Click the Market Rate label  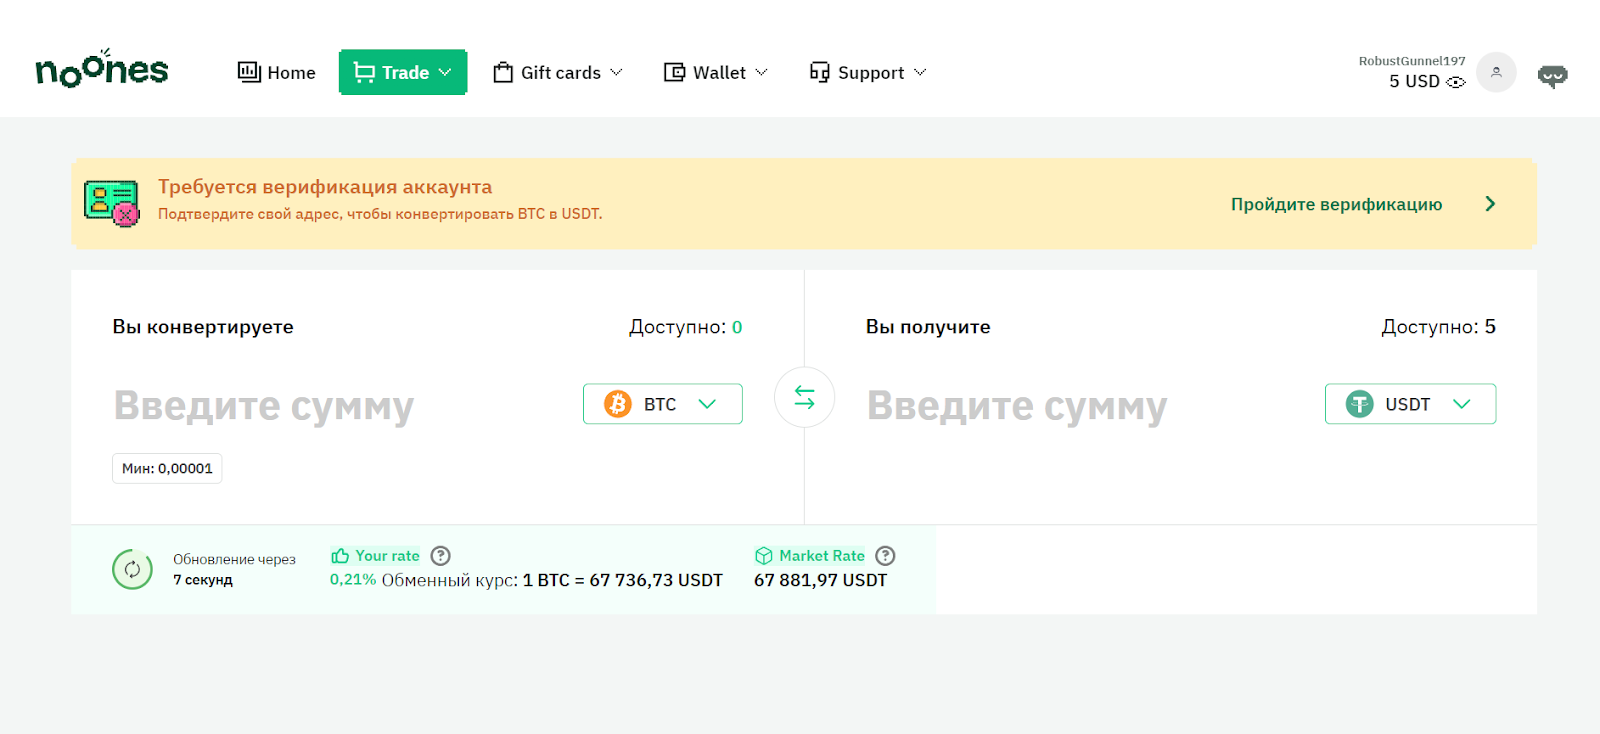(822, 556)
